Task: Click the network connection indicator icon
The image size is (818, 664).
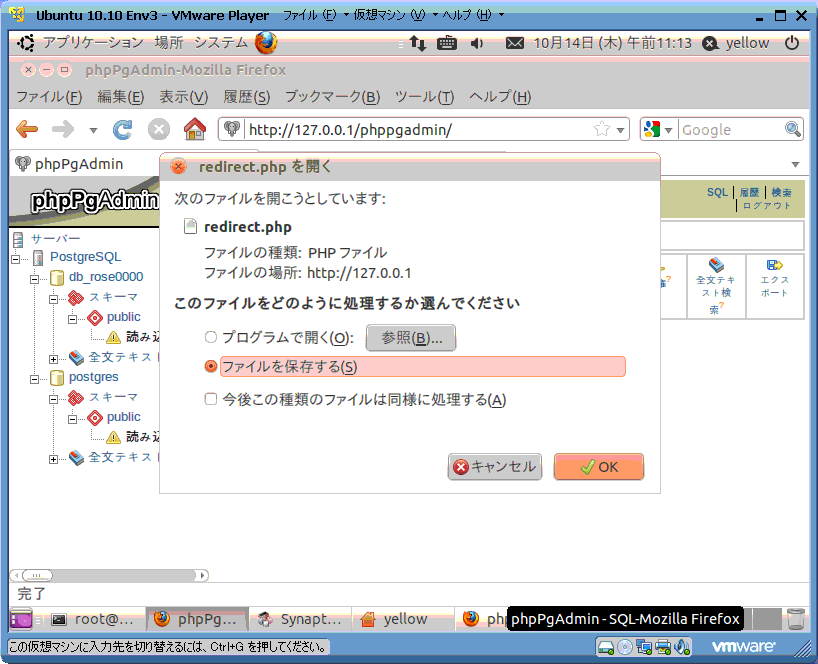Action: pyautogui.click(x=417, y=43)
